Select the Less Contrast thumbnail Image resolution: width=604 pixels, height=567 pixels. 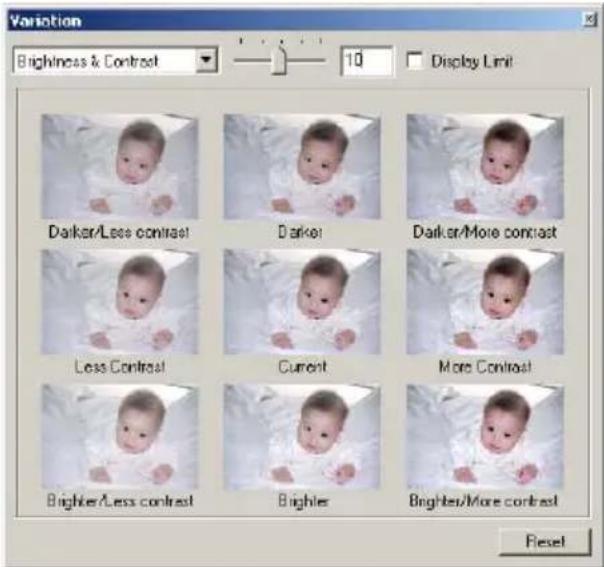[x=120, y=302]
